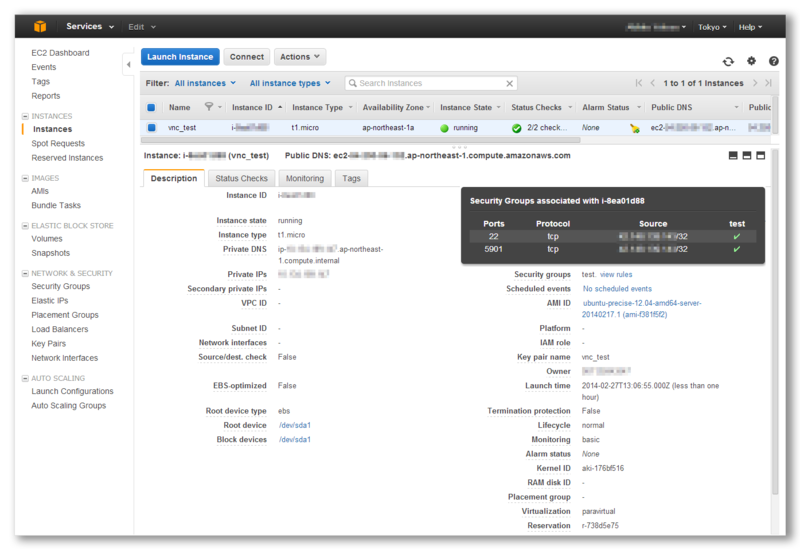Open AMIs in sidebar
This screenshot has width=800, height=550.
(x=40, y=191)
